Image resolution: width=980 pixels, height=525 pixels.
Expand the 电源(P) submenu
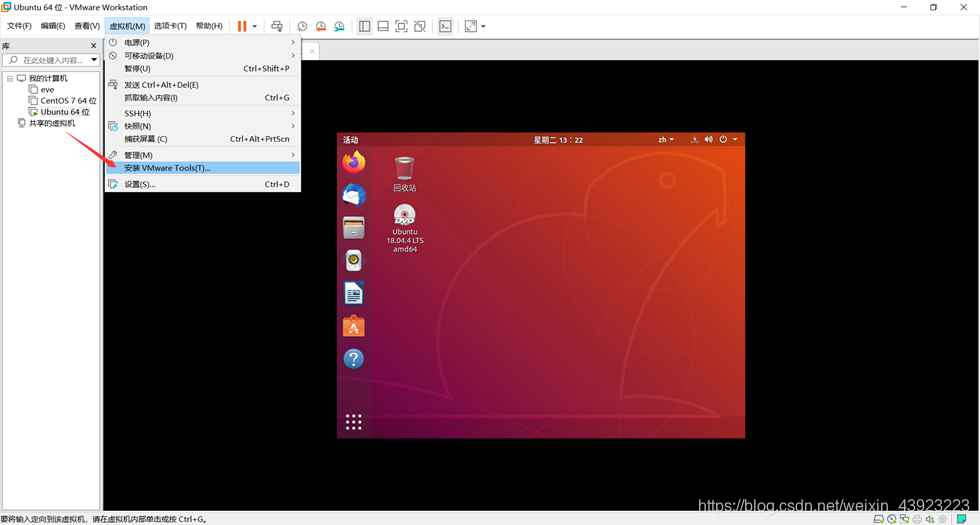point(203,42)
